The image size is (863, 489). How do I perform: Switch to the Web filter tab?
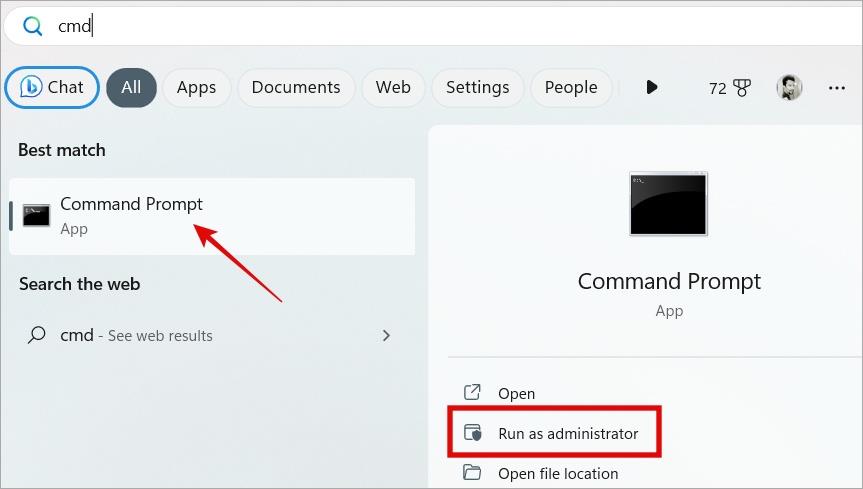click(x=393, y=87)
